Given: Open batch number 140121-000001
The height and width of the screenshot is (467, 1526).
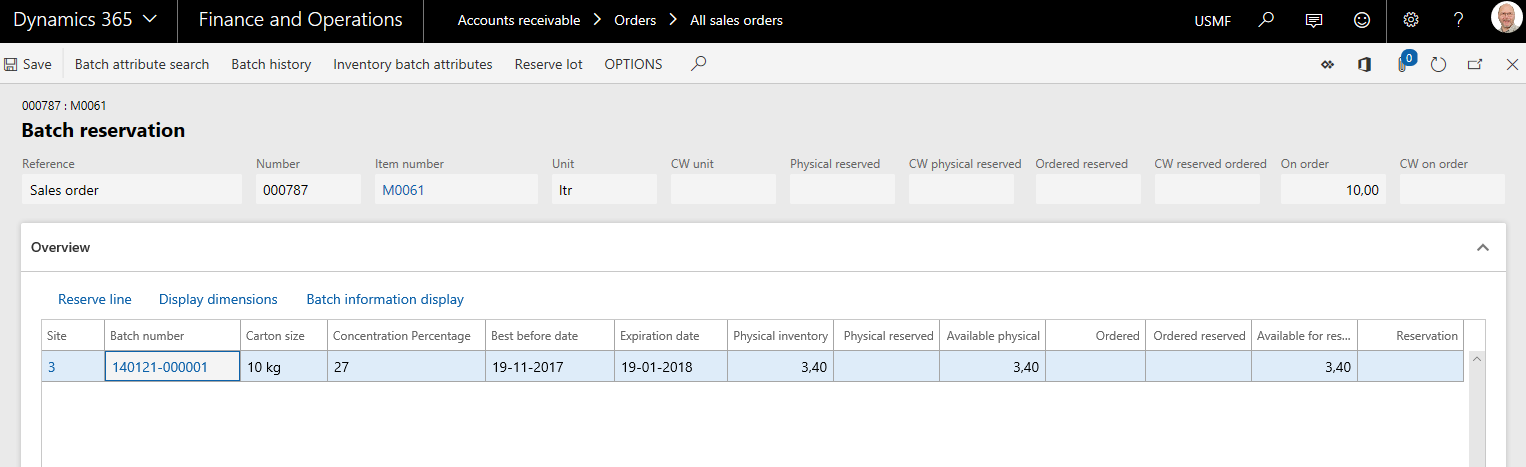Looking at the screenshot, I should click(160, 367).
